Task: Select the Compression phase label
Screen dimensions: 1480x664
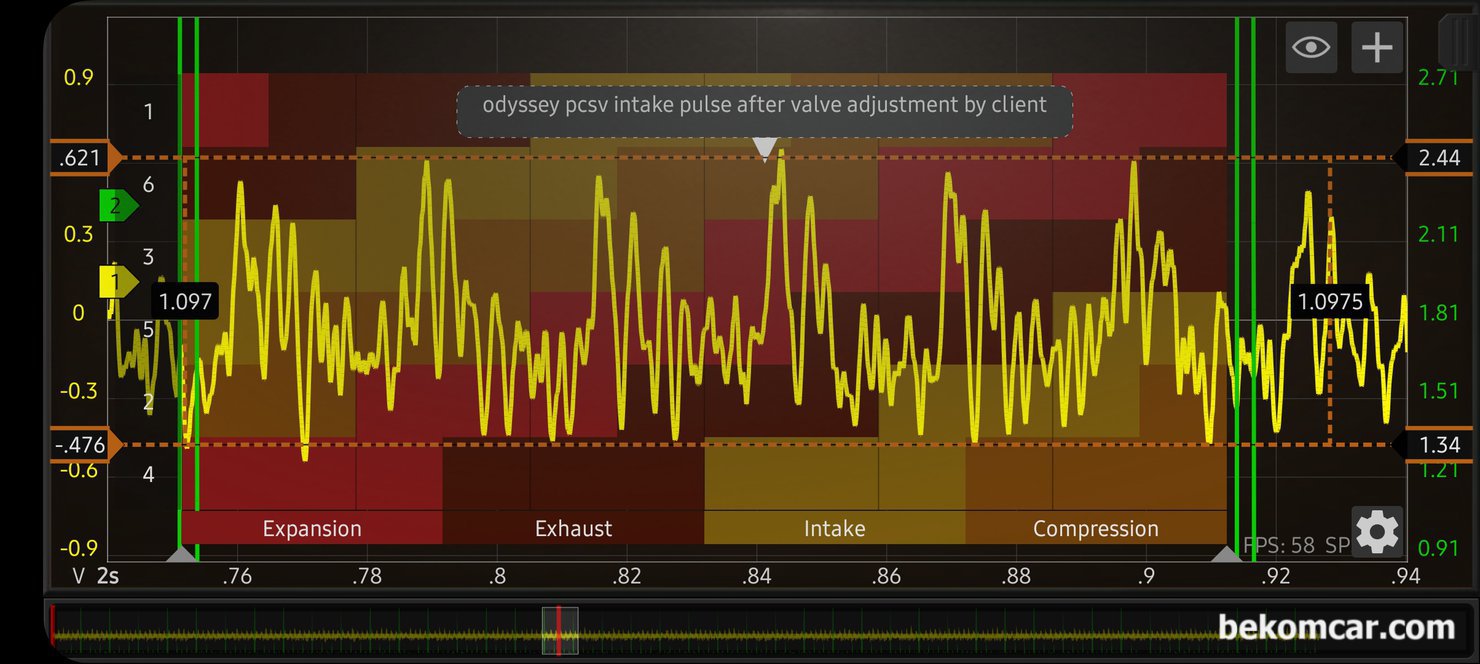Action: tap(1096, 528)
